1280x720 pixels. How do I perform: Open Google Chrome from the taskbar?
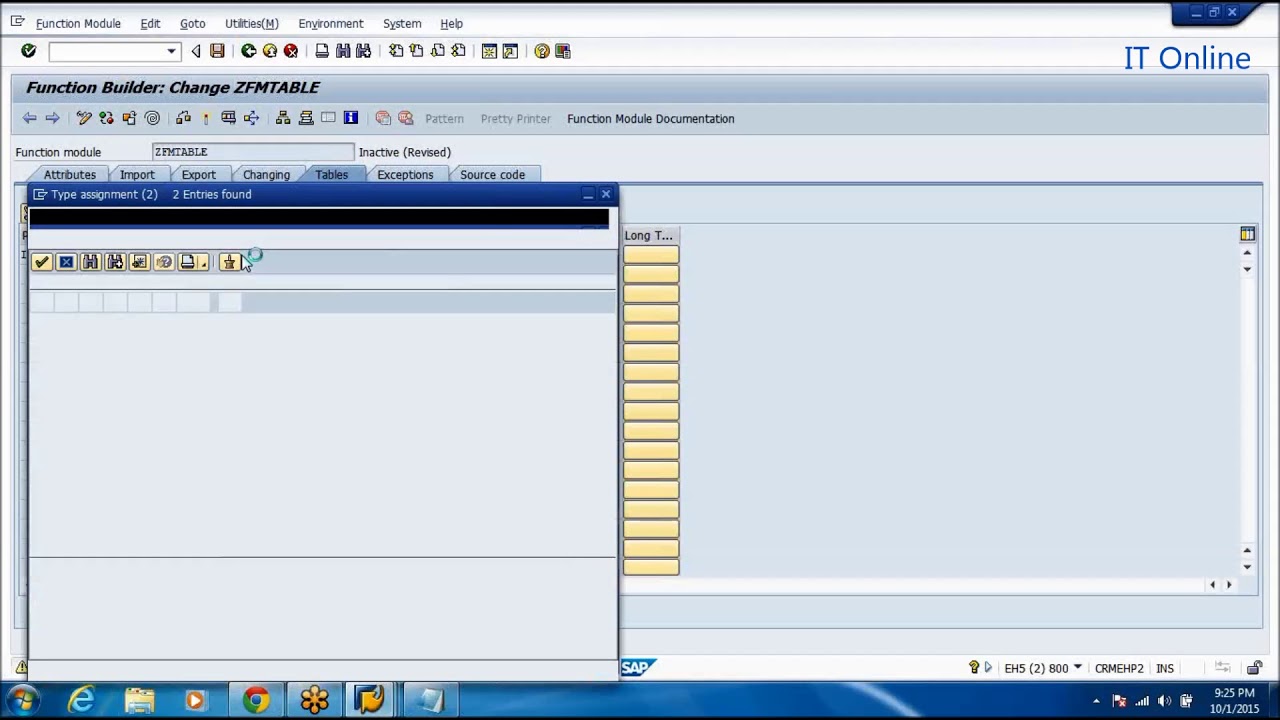[x=256, y=700]
